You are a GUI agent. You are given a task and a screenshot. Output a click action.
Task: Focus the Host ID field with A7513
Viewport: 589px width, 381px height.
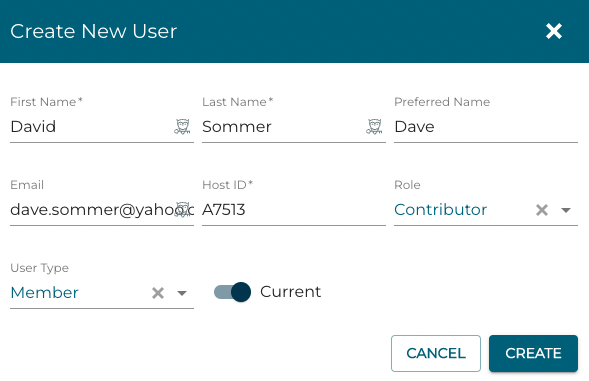[x=294, y=210]
